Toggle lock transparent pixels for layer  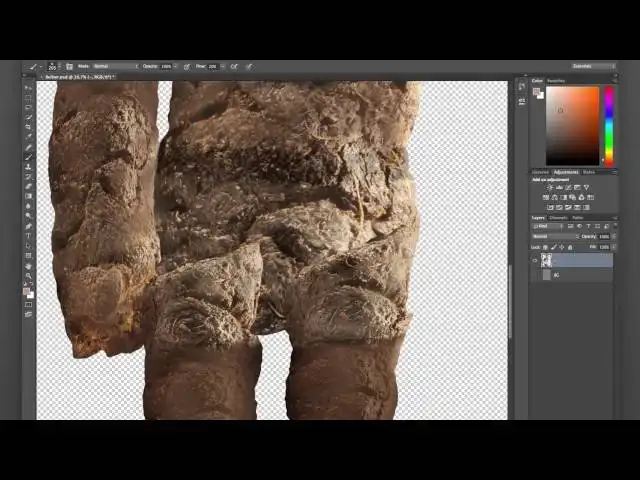[546, 246]
